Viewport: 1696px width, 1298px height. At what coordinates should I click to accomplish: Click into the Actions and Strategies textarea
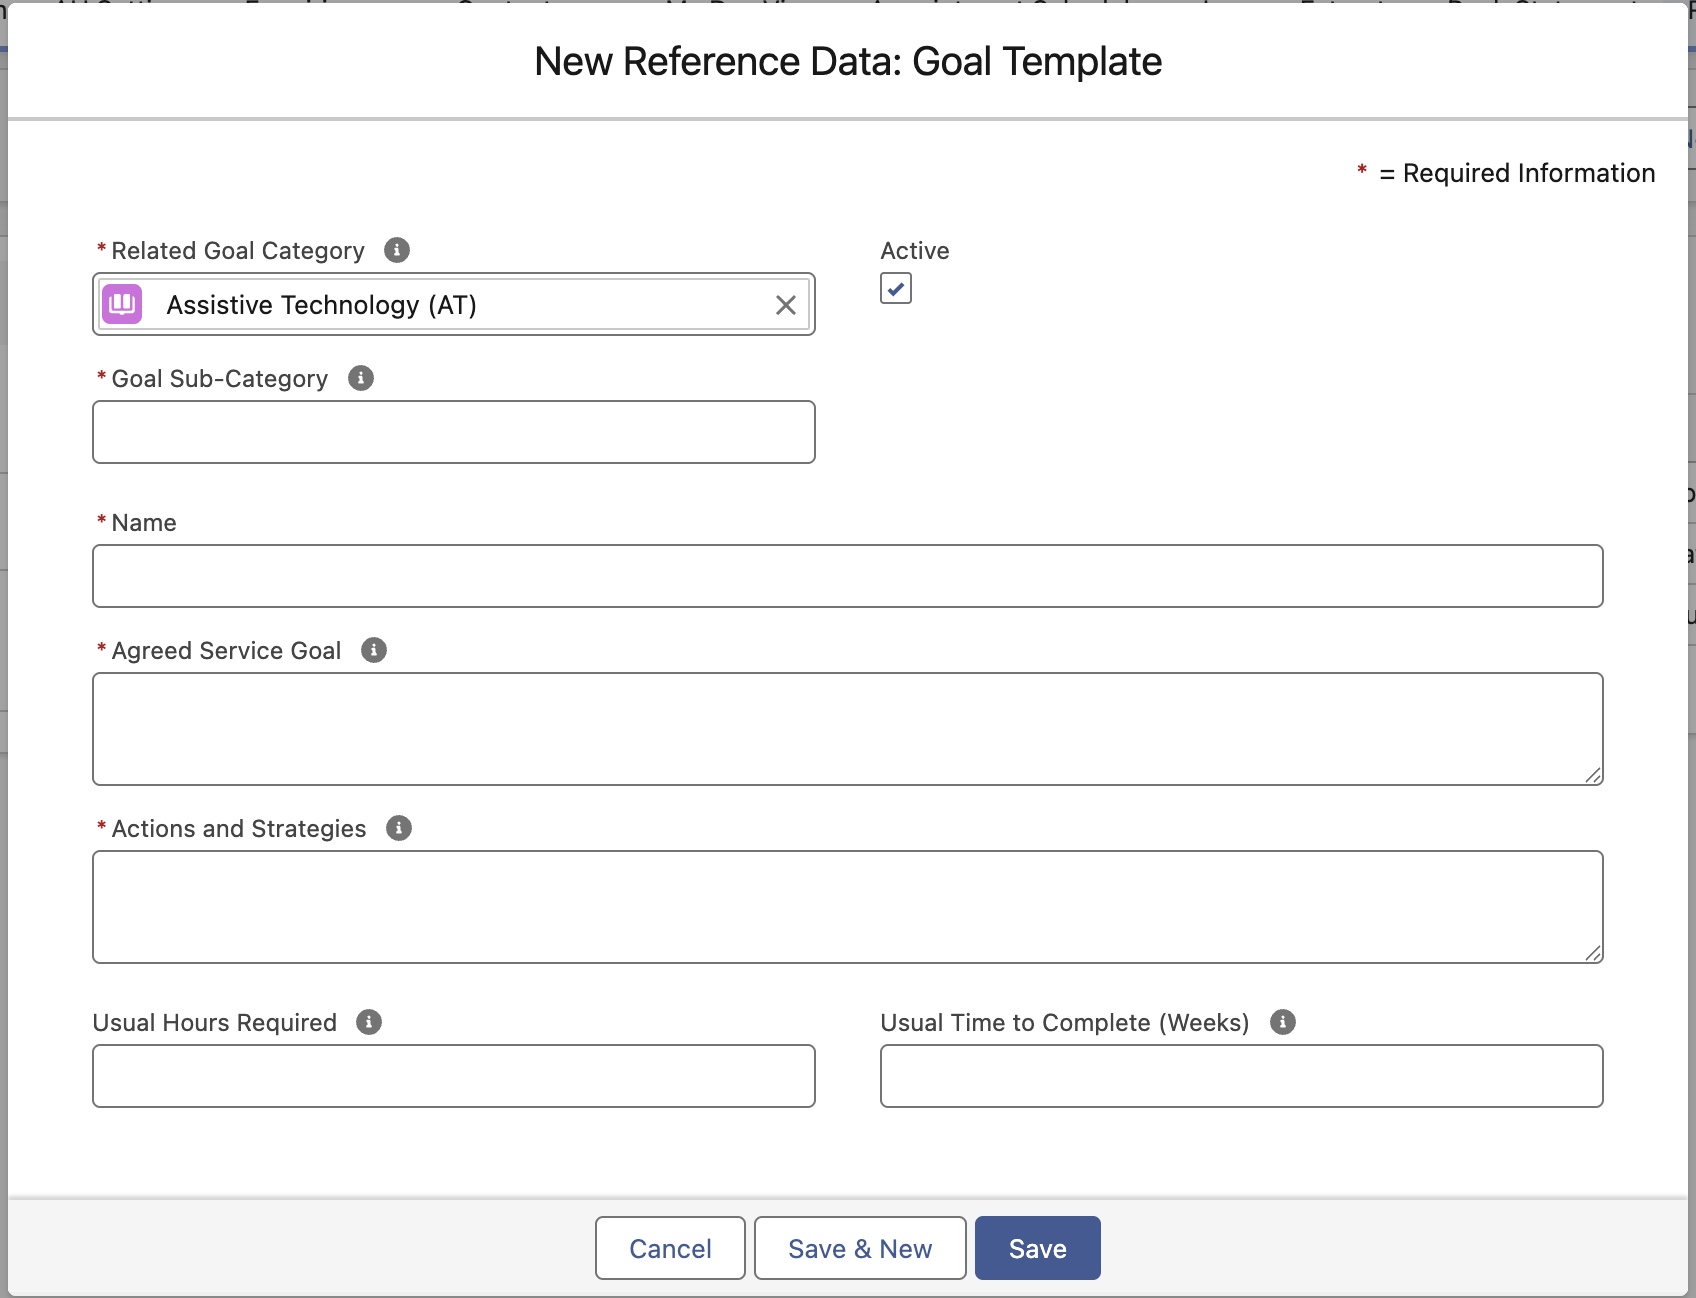(847, 906)
